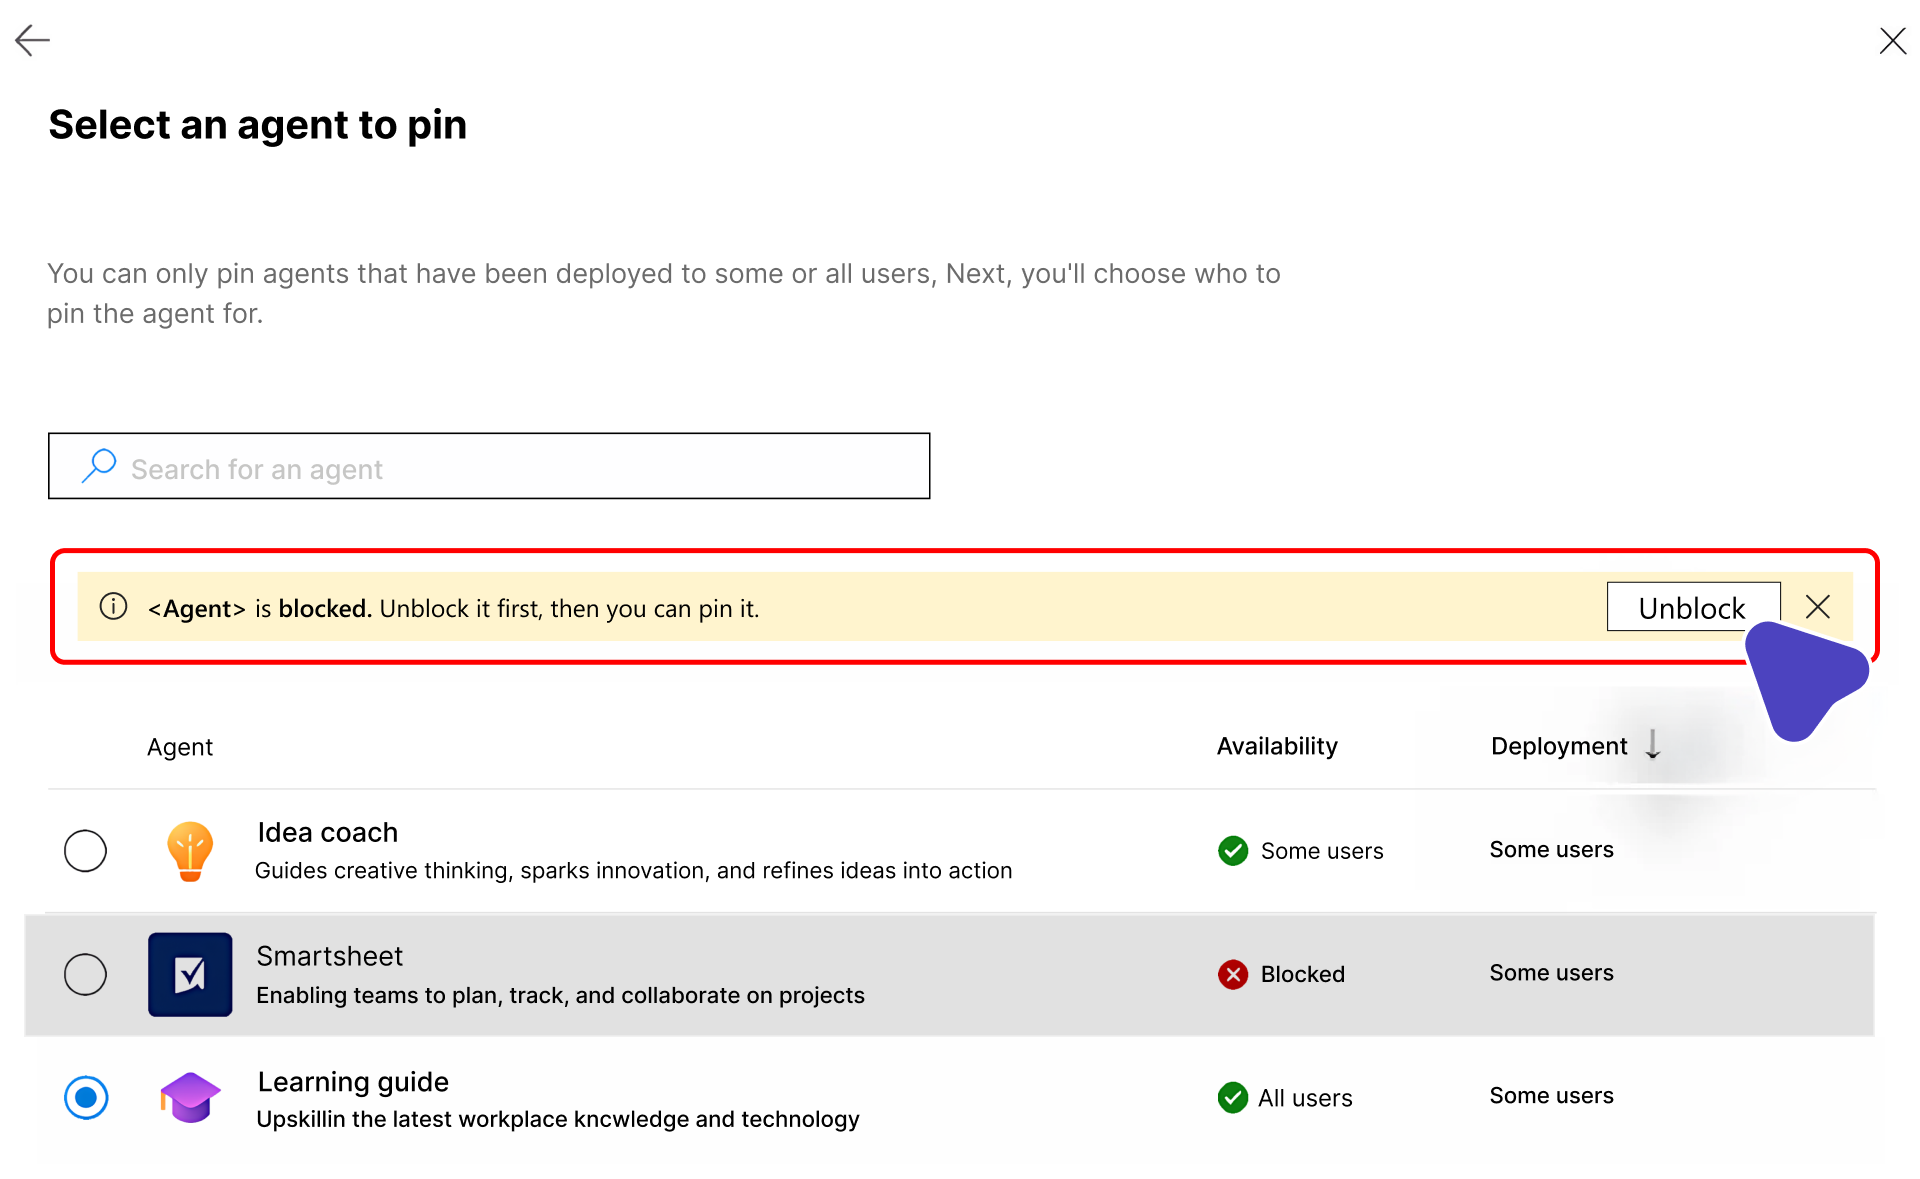Click the Learning guide graduation cap icon

pyautogui.click(x=189, y=1097)
